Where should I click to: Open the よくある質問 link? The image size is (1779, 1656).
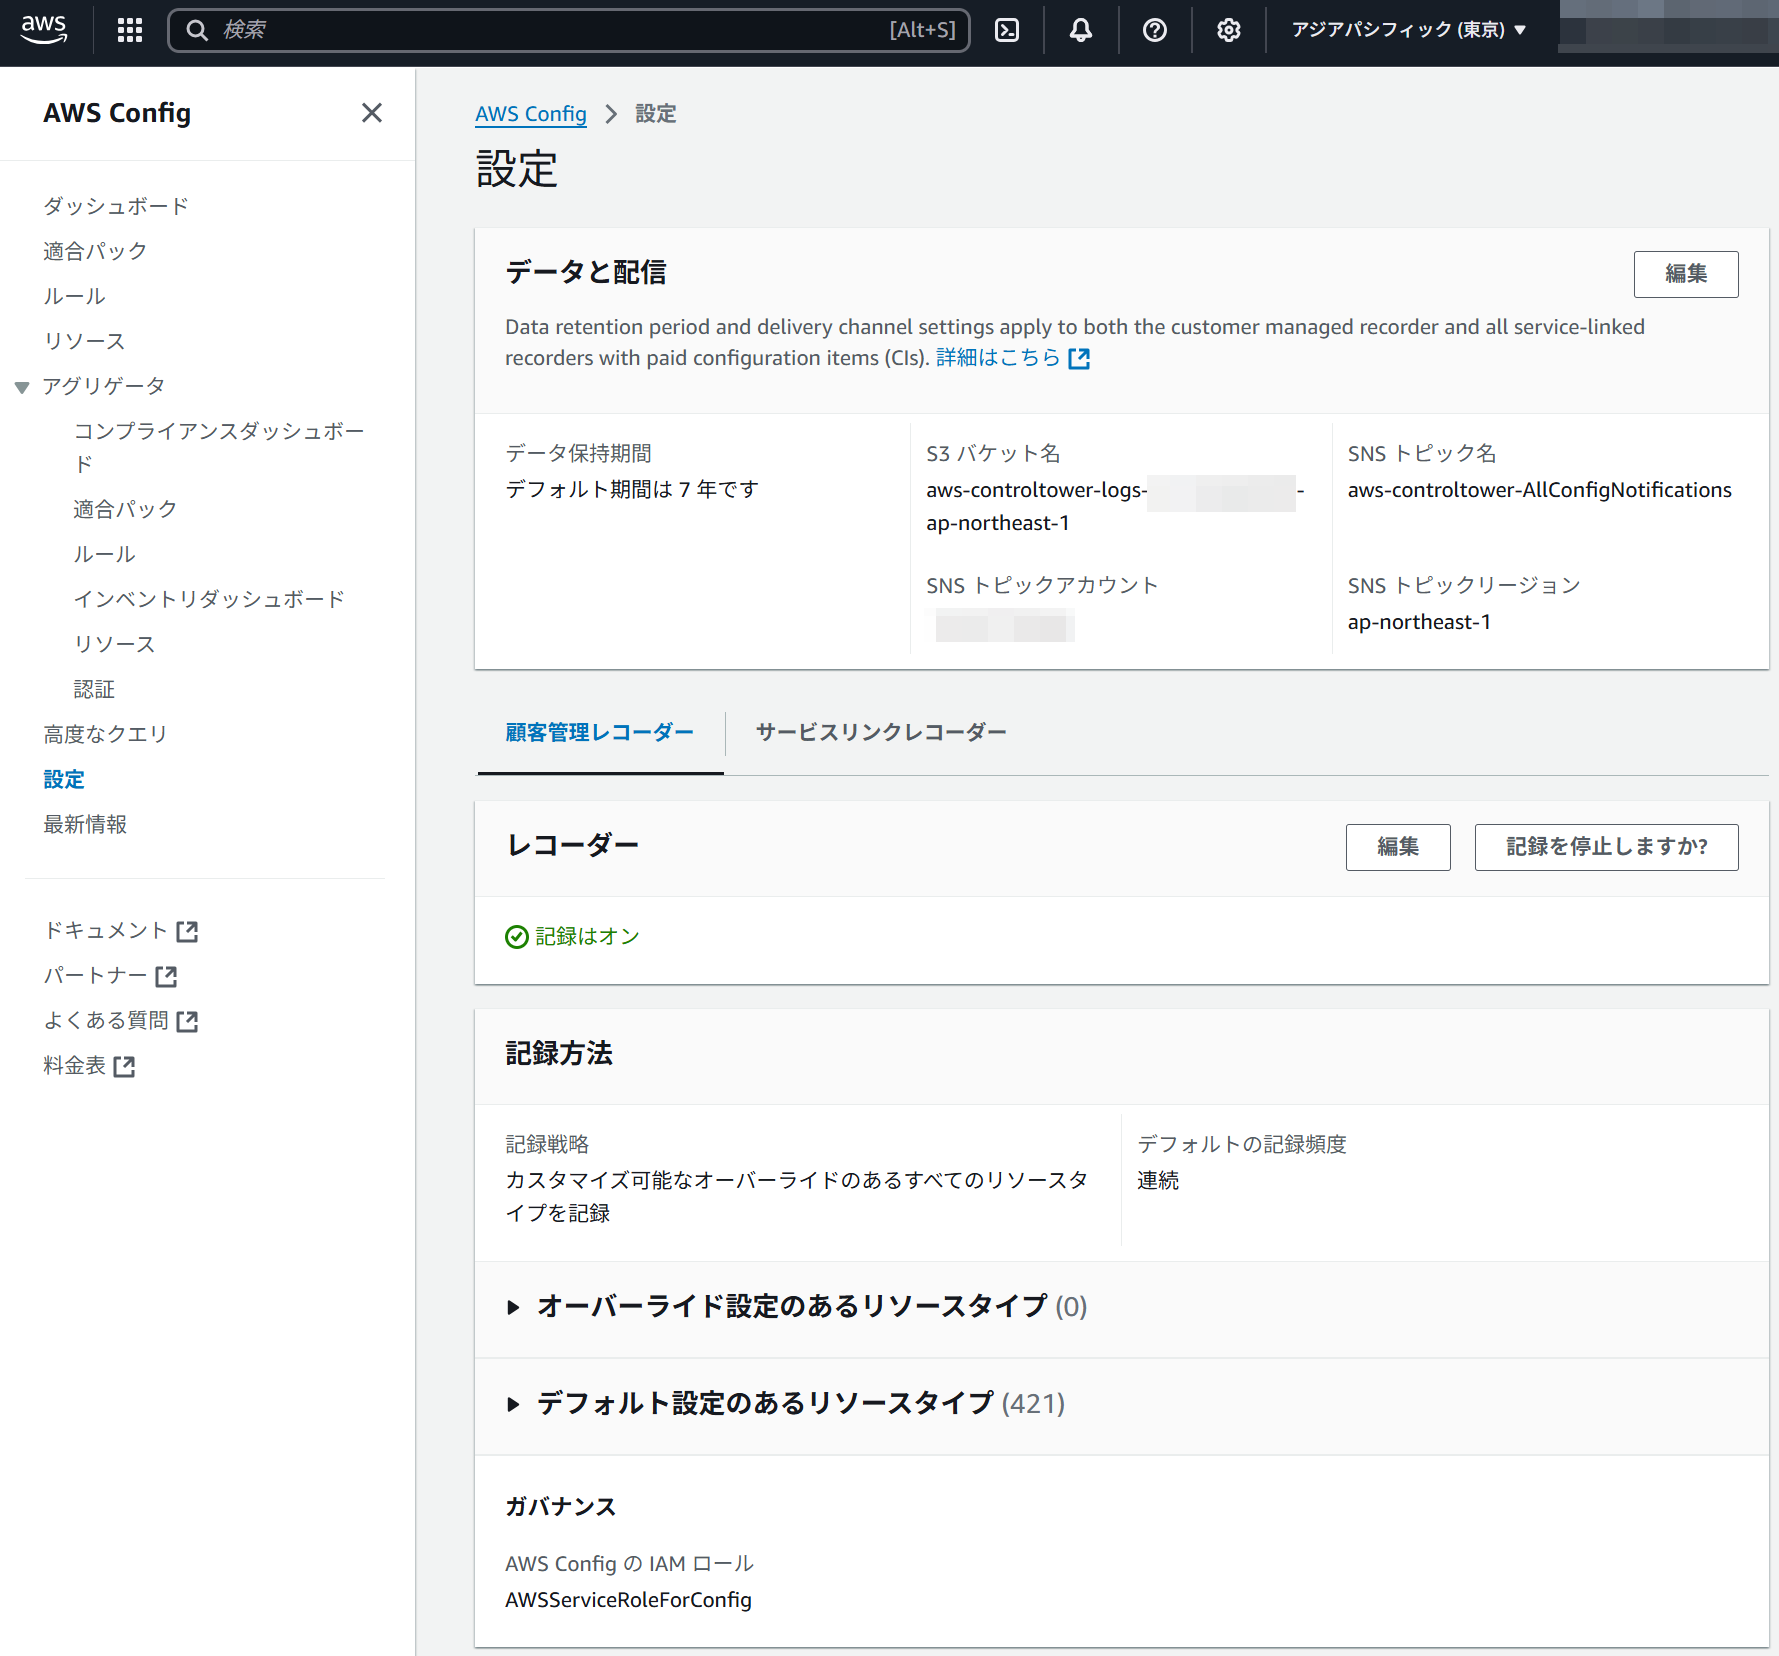(106, 1021)
